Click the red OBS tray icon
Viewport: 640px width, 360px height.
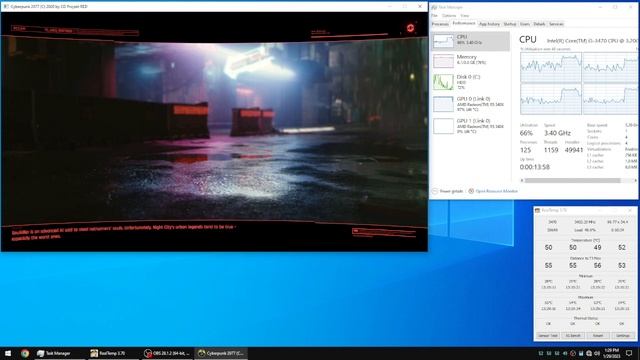(573, 353)
